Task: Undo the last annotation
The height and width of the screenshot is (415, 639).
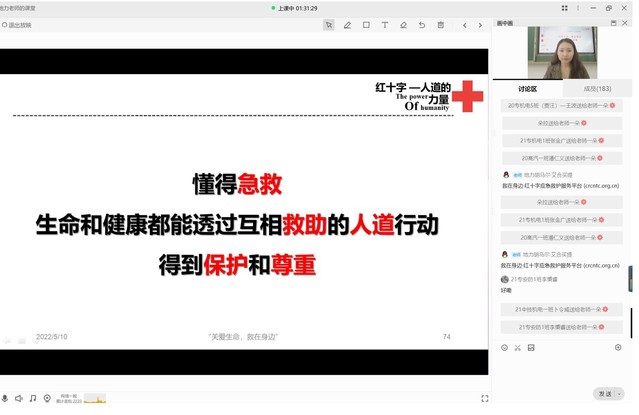Action: (422, 25)
